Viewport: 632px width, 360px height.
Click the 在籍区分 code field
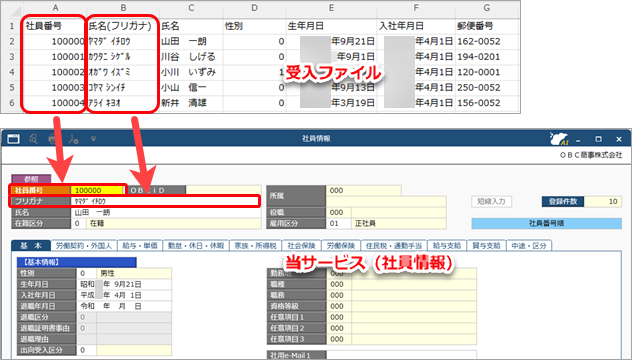[x=78, y=223]
